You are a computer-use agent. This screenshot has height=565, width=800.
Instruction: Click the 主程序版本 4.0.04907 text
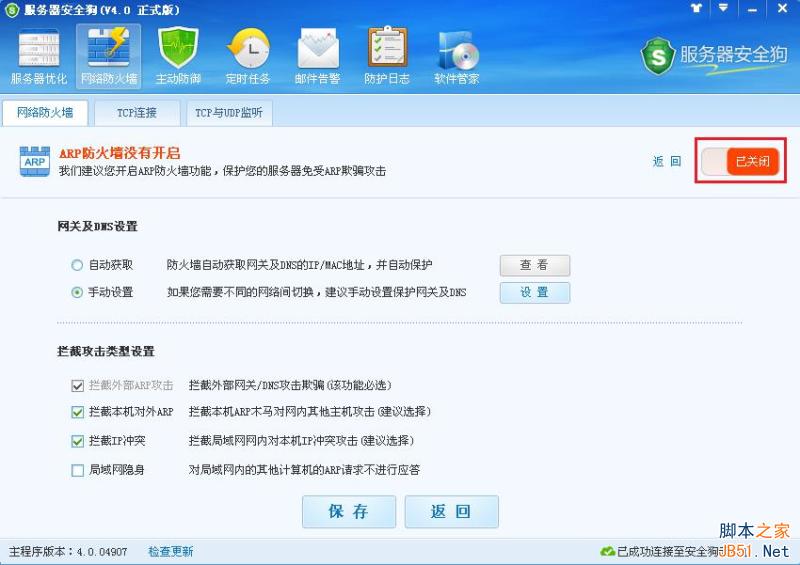pyautogui.click(x=68, y=551)
